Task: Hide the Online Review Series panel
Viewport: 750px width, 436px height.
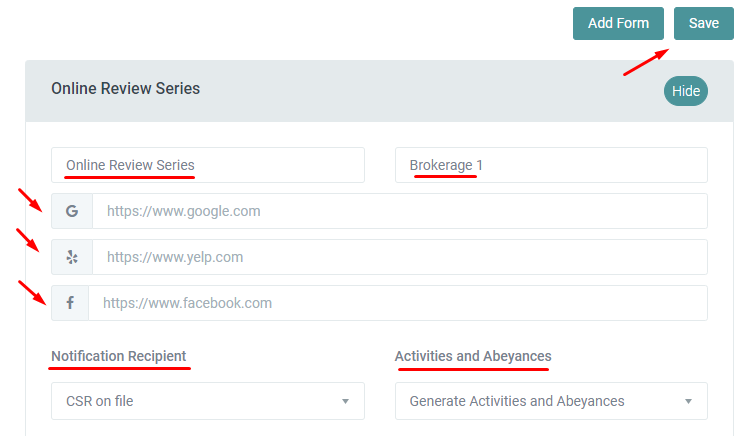Action: pyautogui.click(x=685, y=91)
